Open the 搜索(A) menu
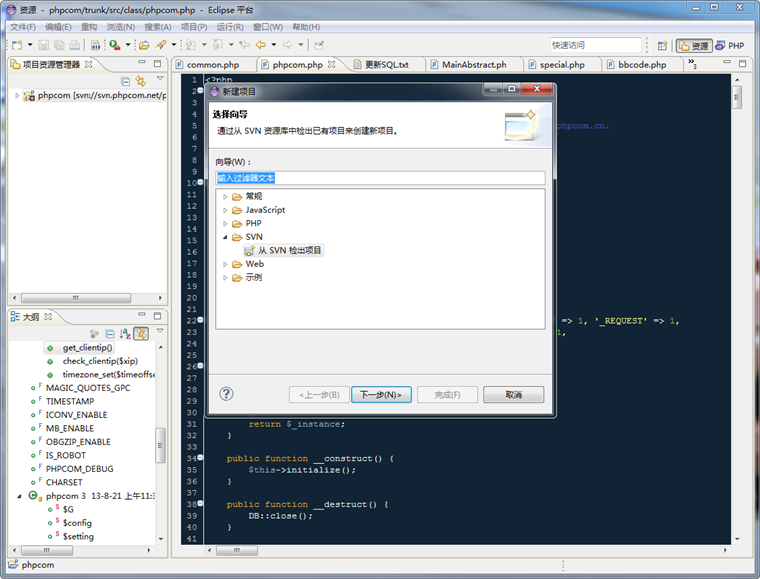760x579 pixels. (x=157, y=27)
